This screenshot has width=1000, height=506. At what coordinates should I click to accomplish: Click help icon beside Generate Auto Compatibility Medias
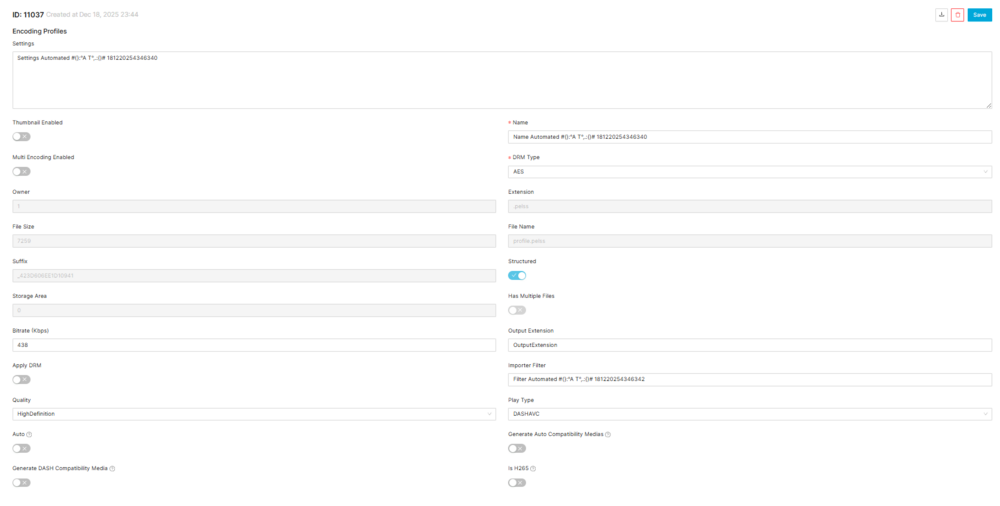click(x=608, y=434)
